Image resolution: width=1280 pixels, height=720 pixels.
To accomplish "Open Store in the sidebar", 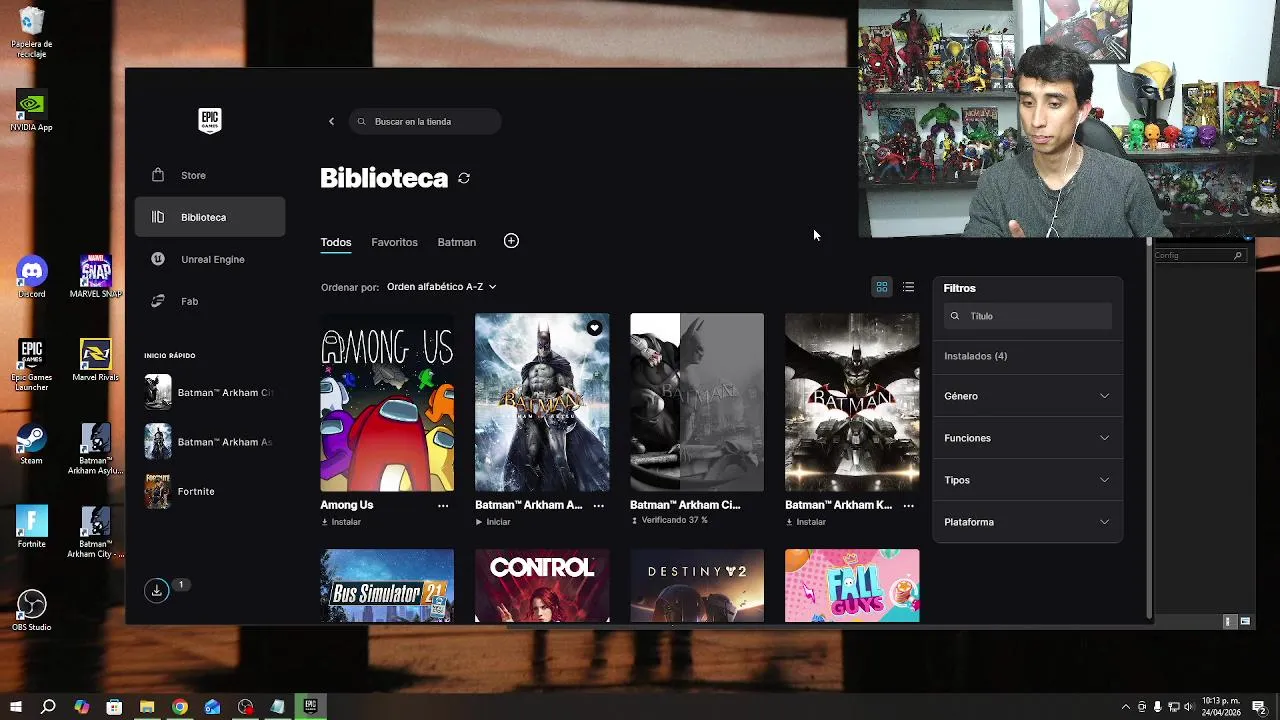I will [x=210, y=175].
